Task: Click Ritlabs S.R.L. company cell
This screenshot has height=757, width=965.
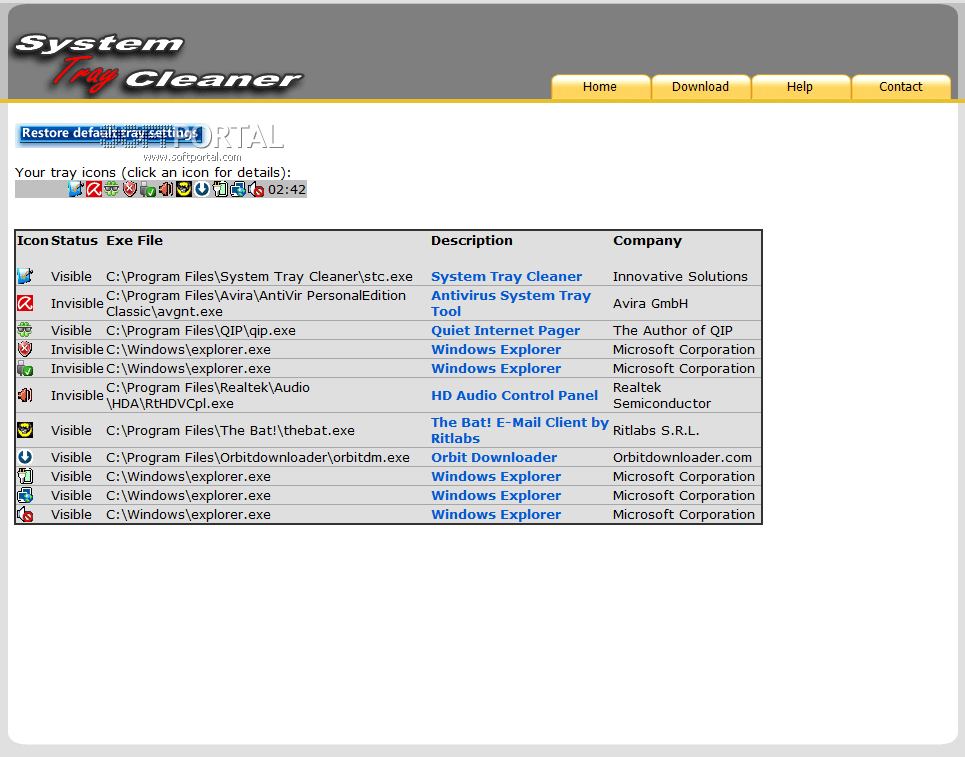Action: (656, 430)
